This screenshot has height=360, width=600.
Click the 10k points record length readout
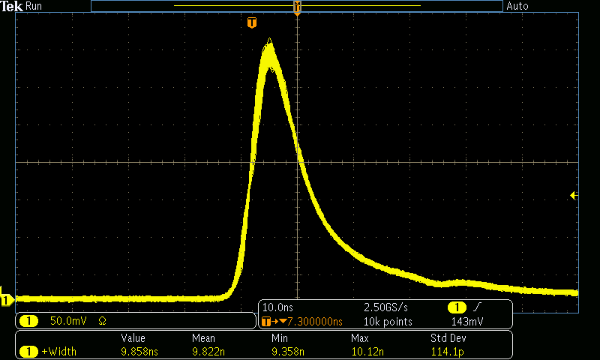pyautogui.click(x=388, y=322)
